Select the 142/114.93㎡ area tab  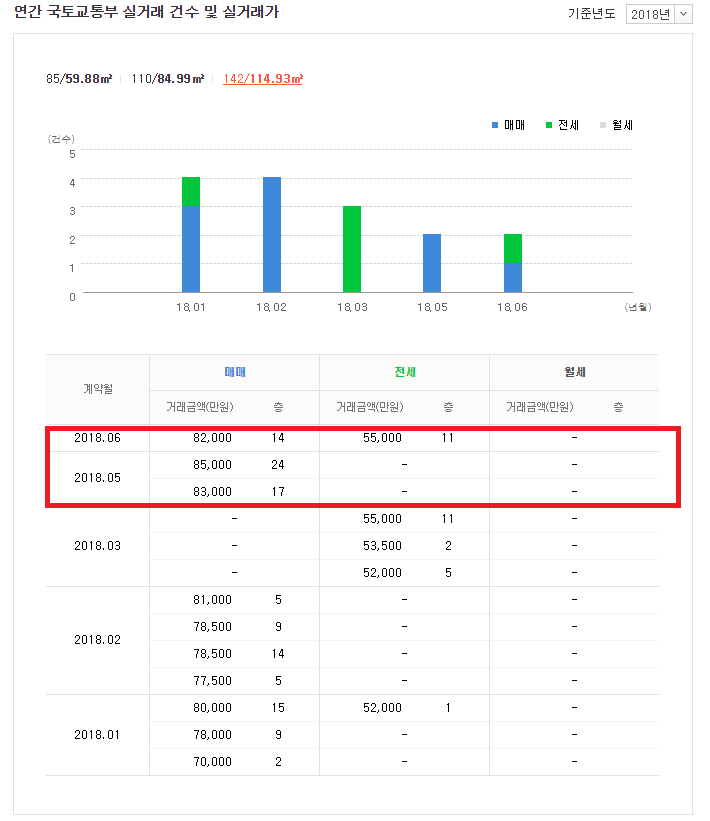[263, 79]
